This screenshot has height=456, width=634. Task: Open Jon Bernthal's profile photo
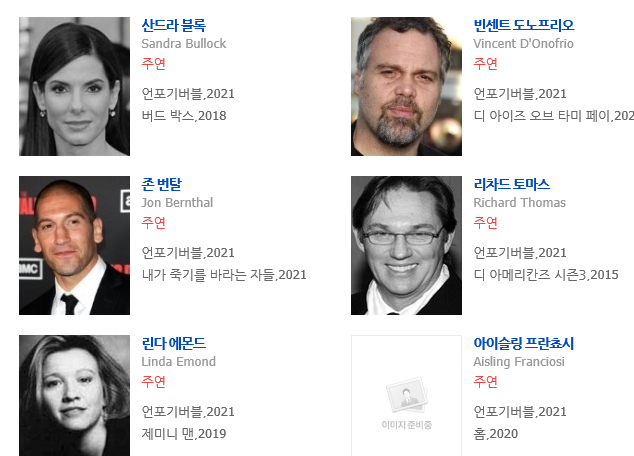[74, 245]
